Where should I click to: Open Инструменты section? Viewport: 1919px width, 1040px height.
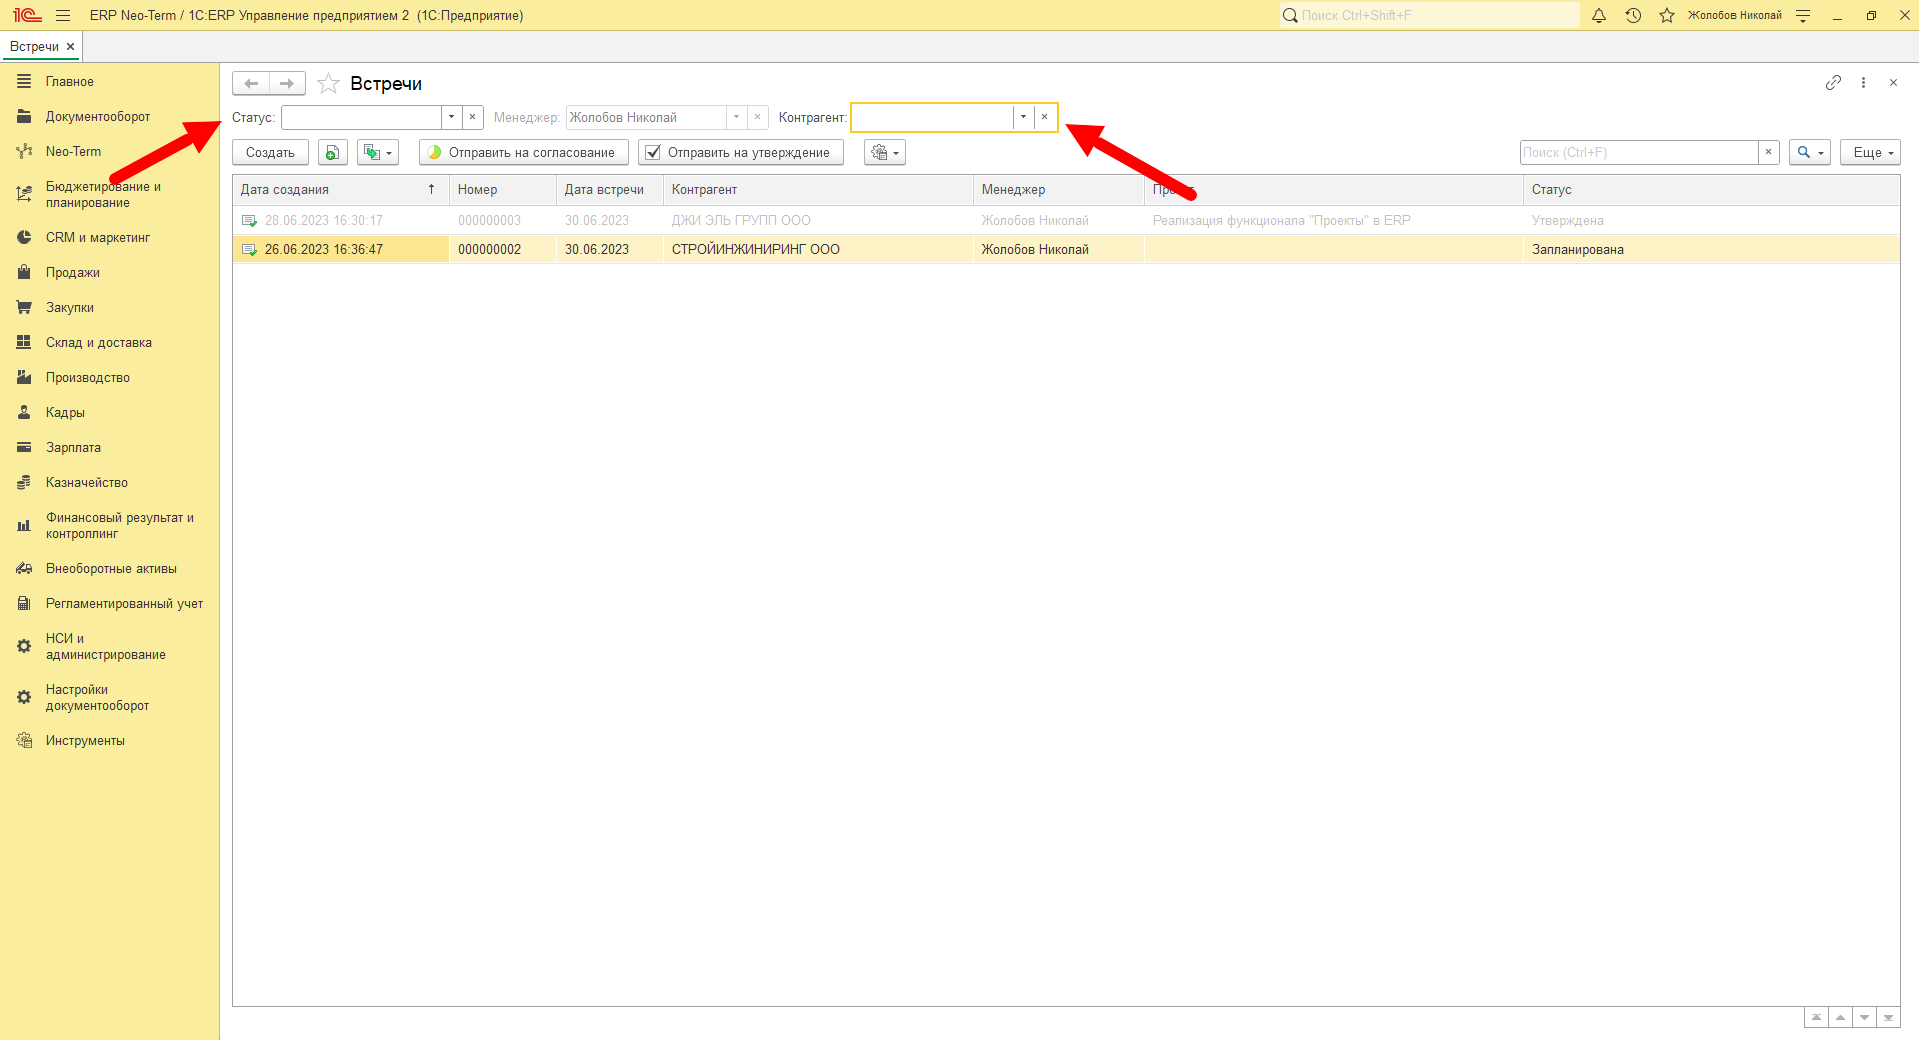(x=85, y=741)
